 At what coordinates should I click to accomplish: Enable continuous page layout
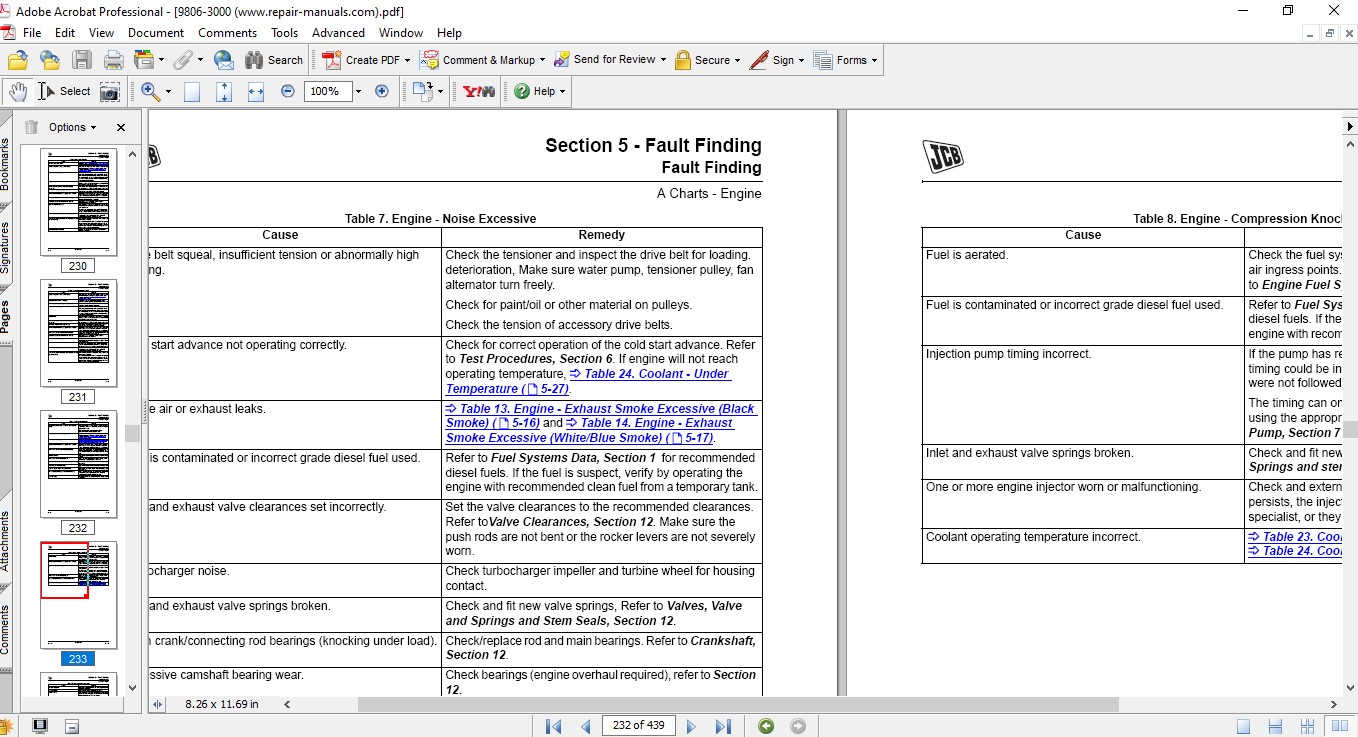(x=1275, y=726)
